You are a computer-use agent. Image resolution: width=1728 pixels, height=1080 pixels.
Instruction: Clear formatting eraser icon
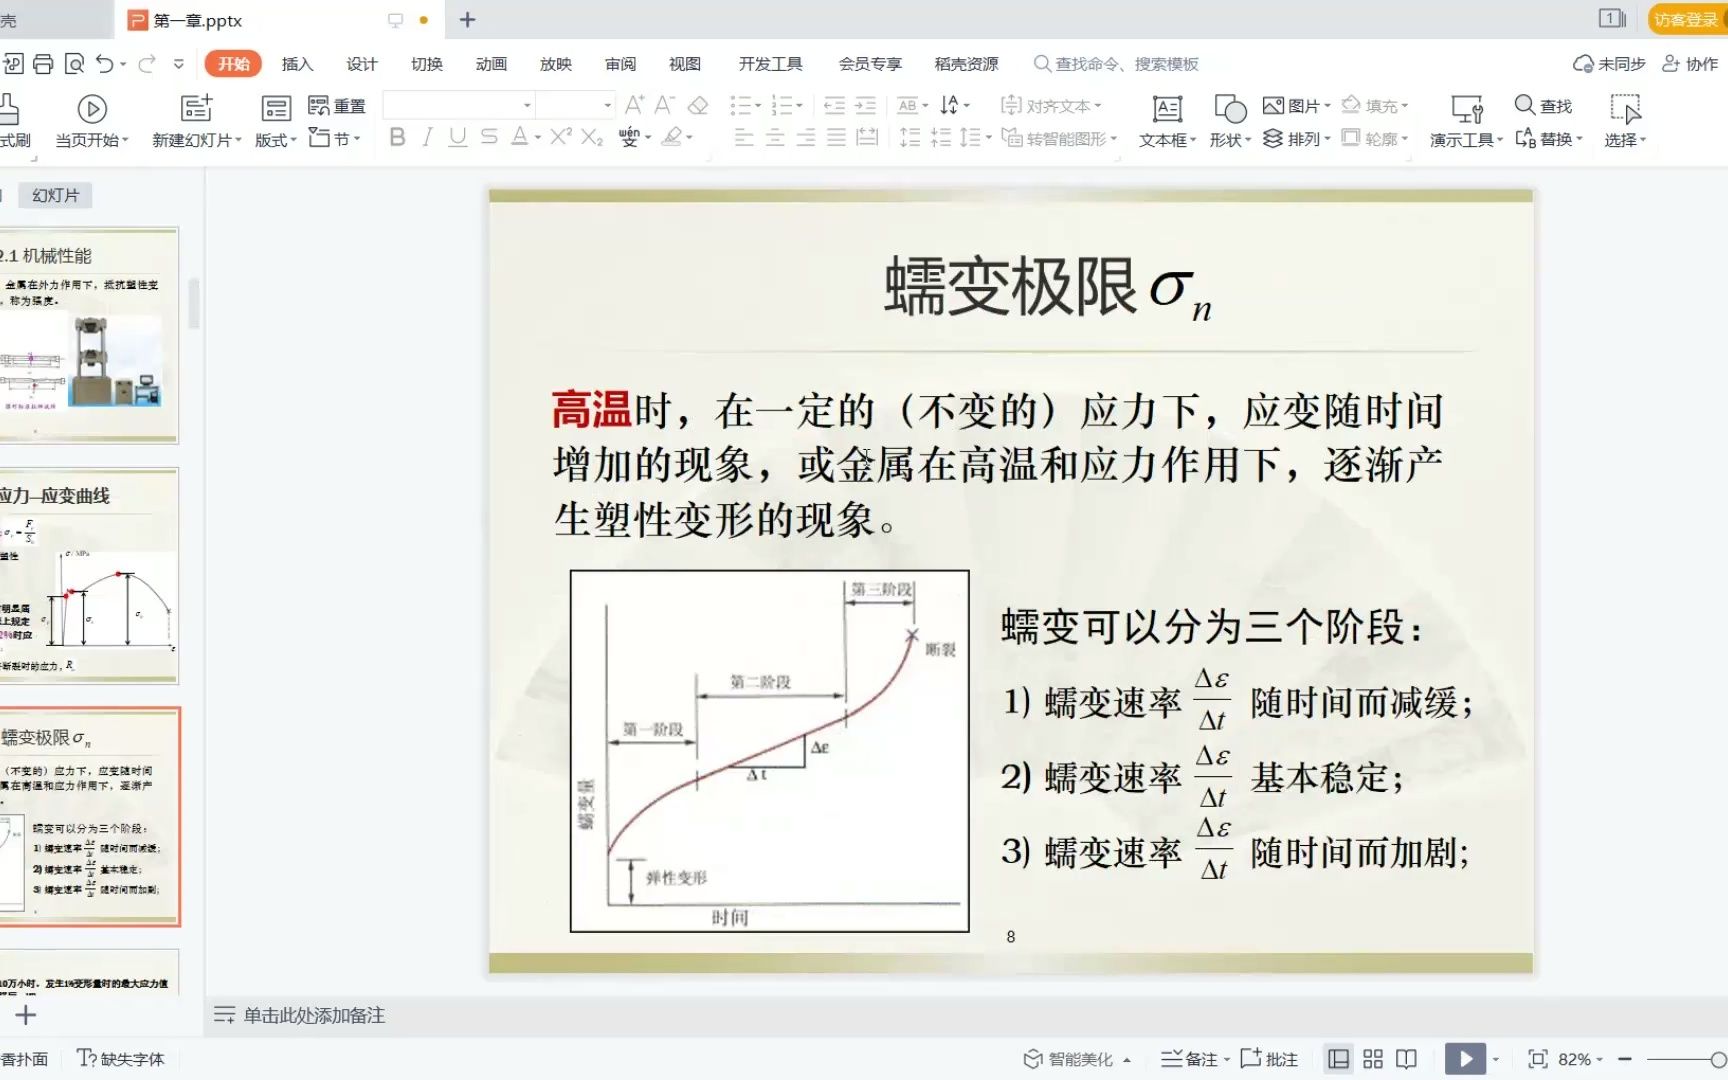698,104
